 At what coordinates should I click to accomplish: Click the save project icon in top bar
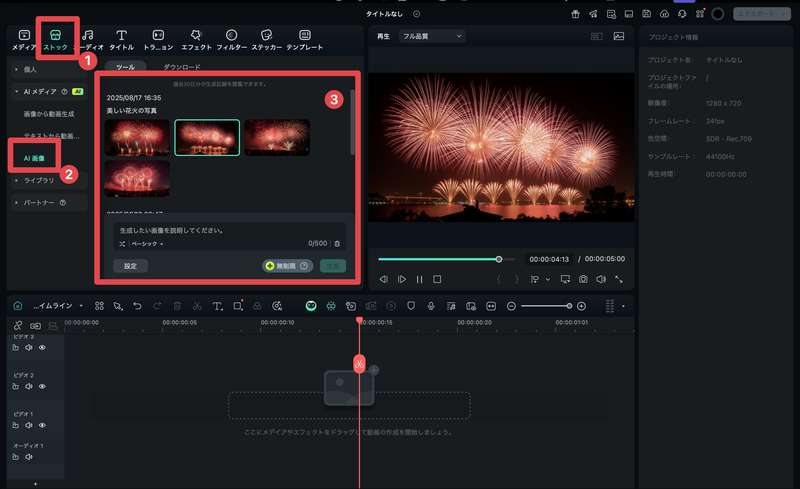[x=646, y=14]
